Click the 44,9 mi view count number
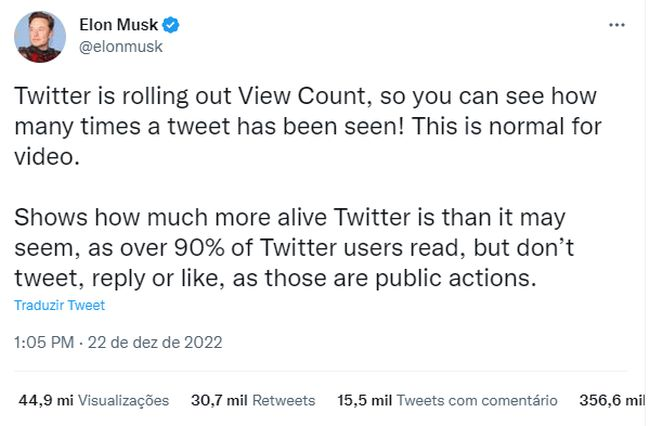Screen dimensions: 650x426 pyautogui.click(x=45, y=400)
